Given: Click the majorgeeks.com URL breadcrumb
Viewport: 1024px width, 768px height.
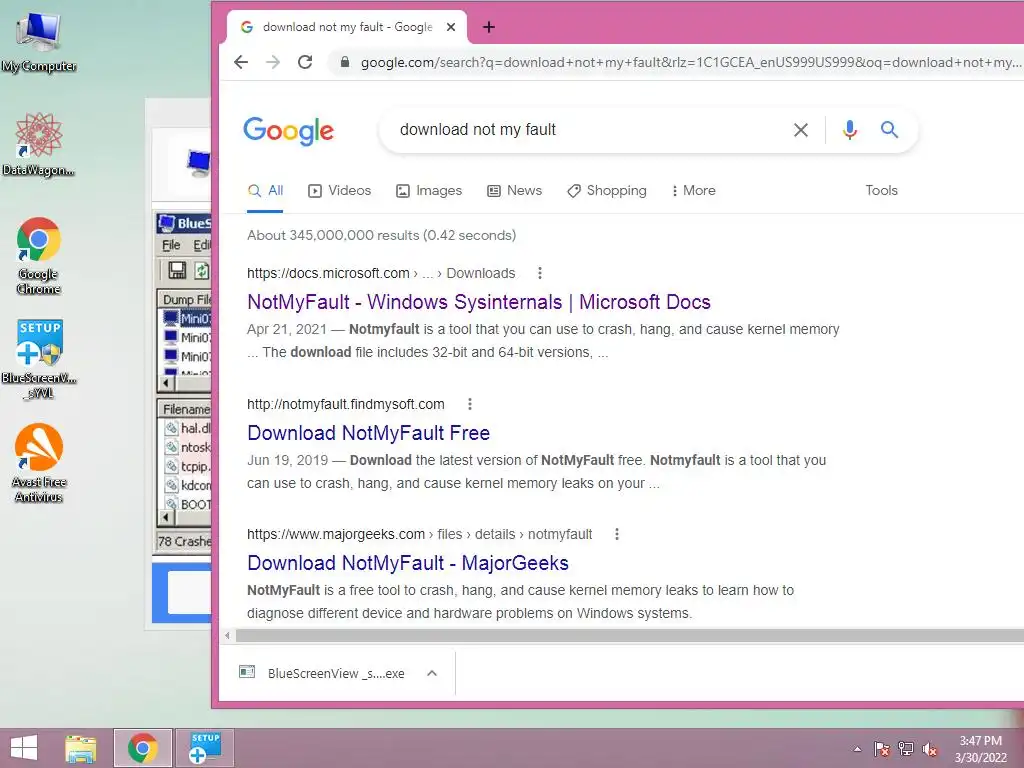Looking at the screenshot, I should 419,534.
